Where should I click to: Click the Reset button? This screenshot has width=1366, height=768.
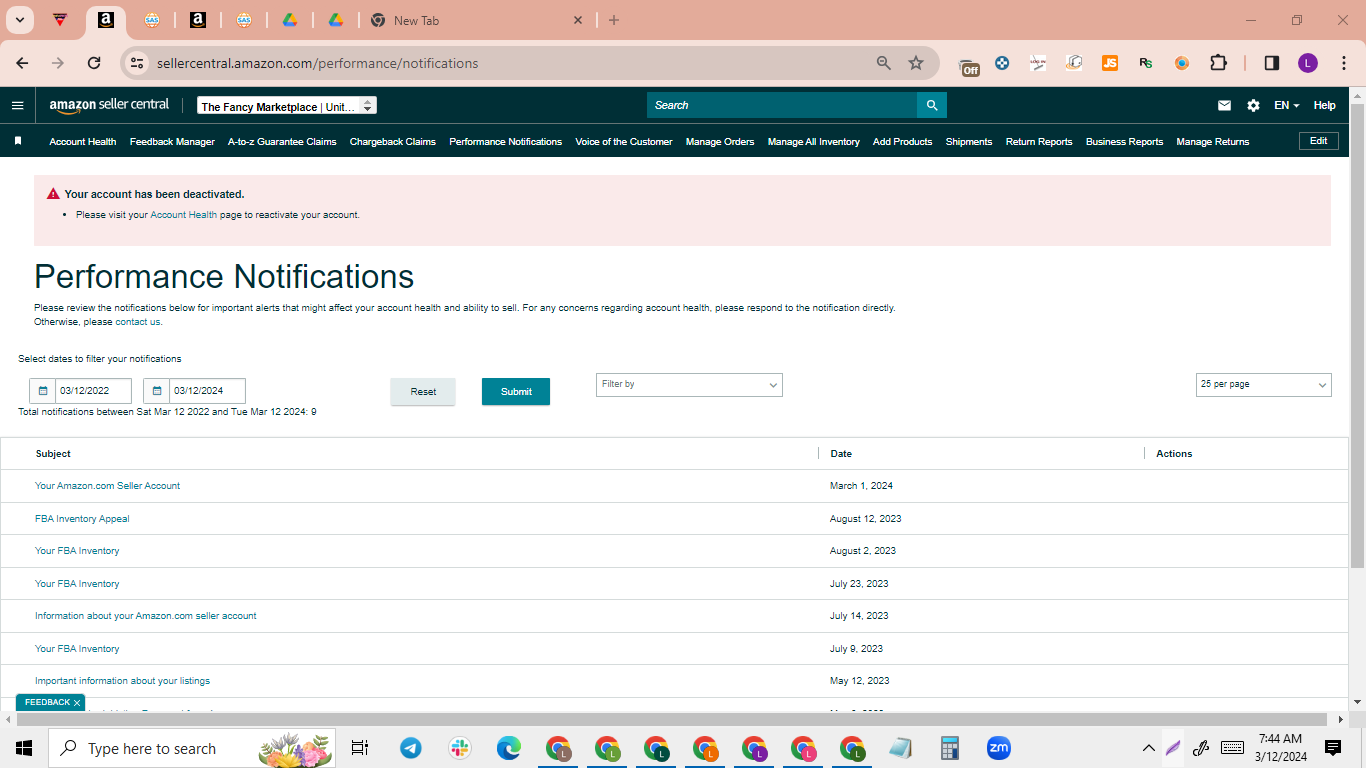pos(423,392)
